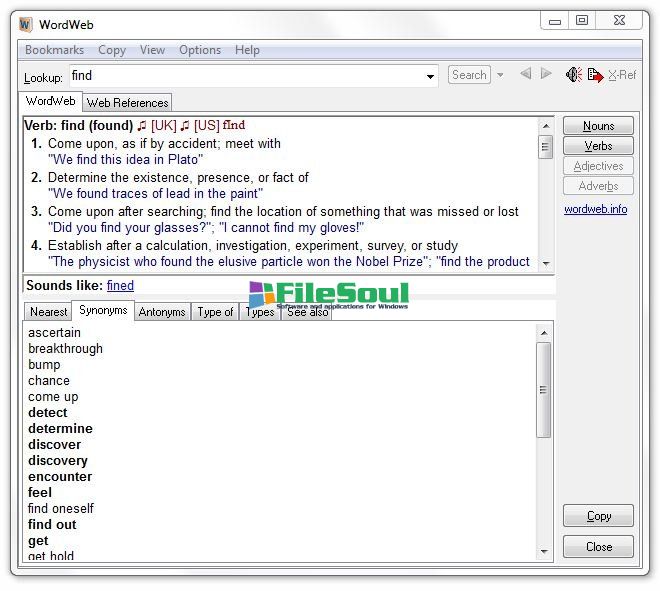The image size is (660, 591).
Task: Click synonyms list scroll down arrow
Action: [544, 551]
